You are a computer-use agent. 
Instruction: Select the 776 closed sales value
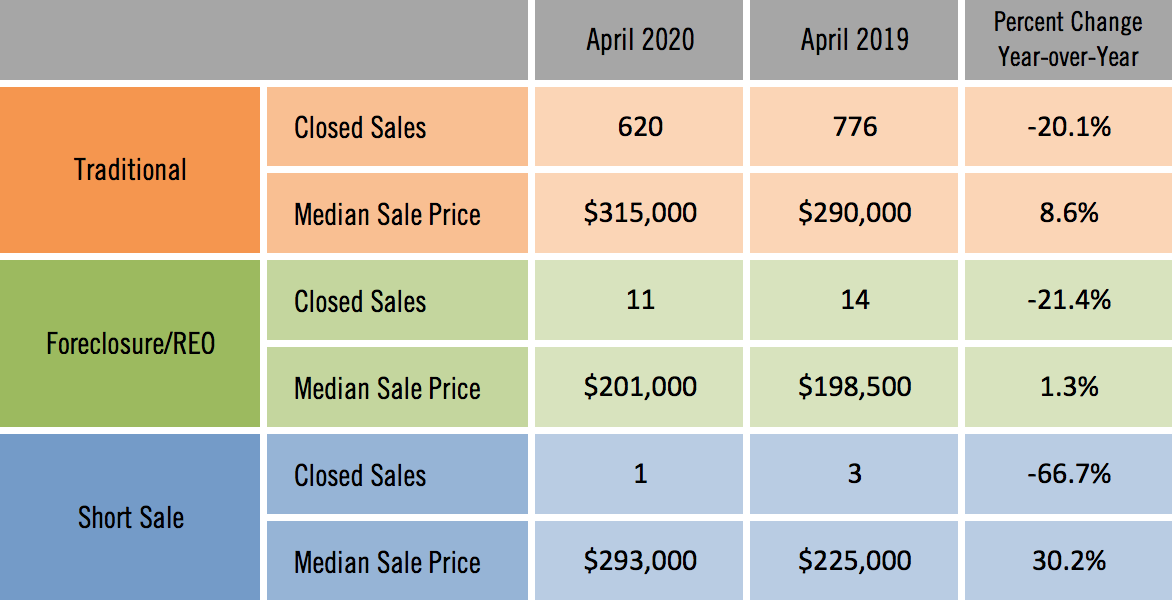point(854,127)
